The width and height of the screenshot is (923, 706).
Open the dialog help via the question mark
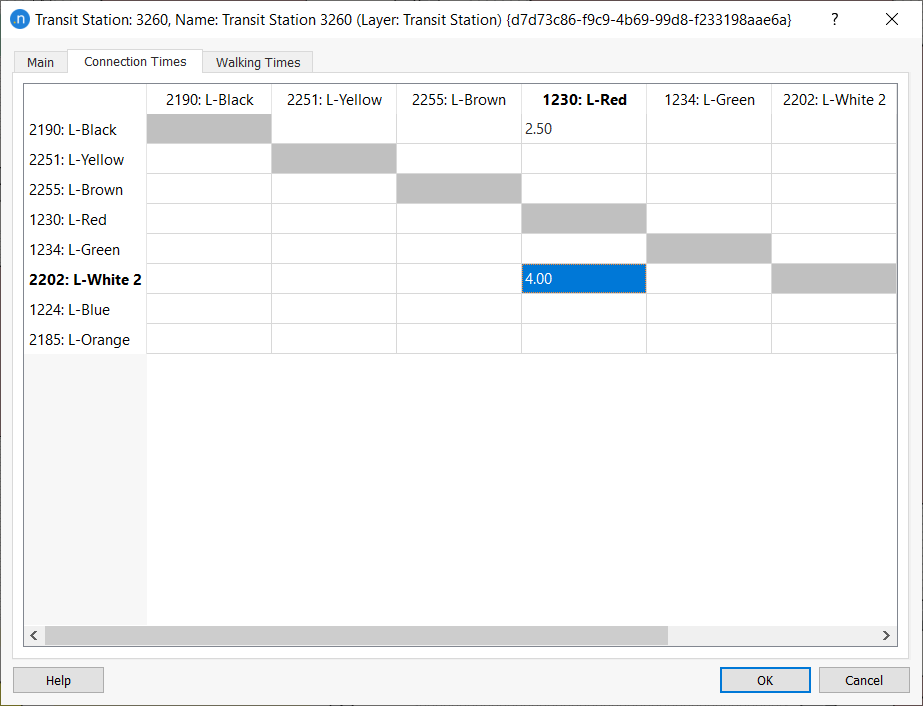click(834, 19)
